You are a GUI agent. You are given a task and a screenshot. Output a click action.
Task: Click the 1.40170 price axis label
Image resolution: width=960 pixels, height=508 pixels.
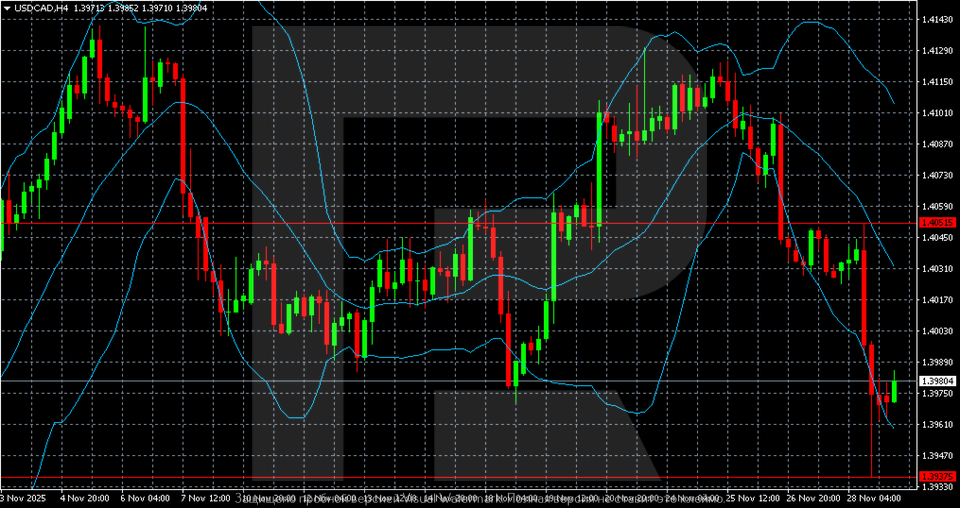pos(938,300)
